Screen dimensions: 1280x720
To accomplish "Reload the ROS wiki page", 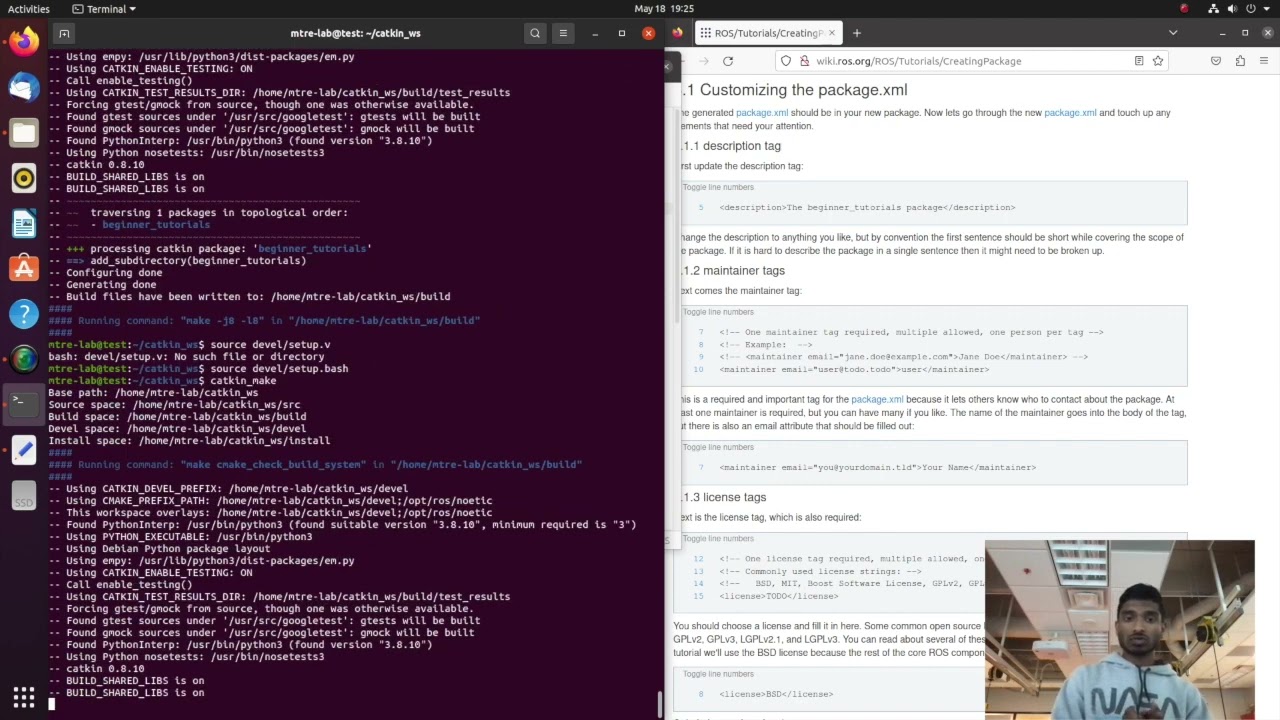I will coord(728,61).
